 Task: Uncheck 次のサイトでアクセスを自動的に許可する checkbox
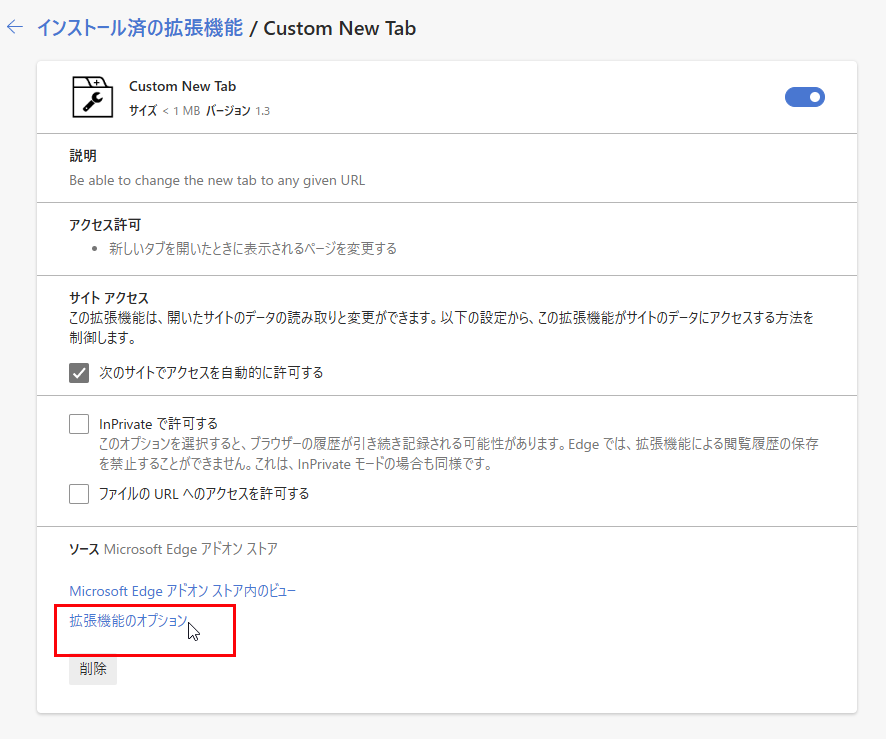[x=79, y=373]
